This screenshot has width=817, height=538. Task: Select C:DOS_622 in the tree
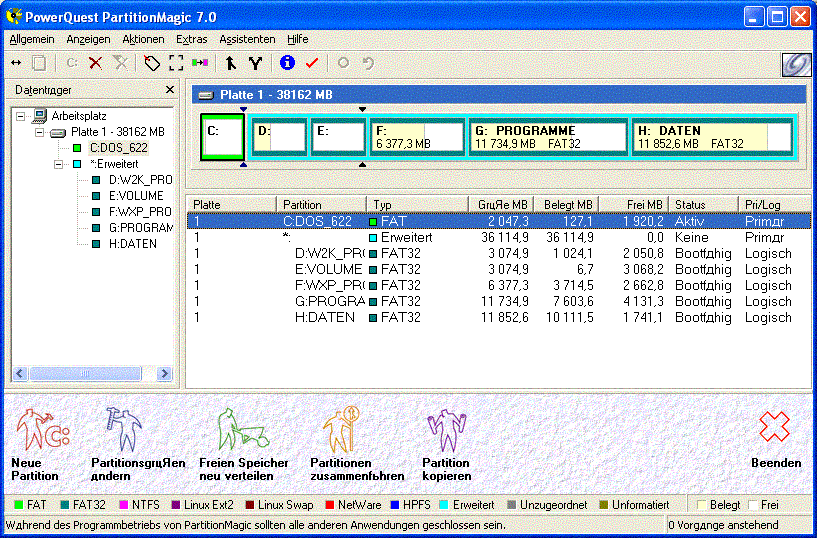click(119, 148)
